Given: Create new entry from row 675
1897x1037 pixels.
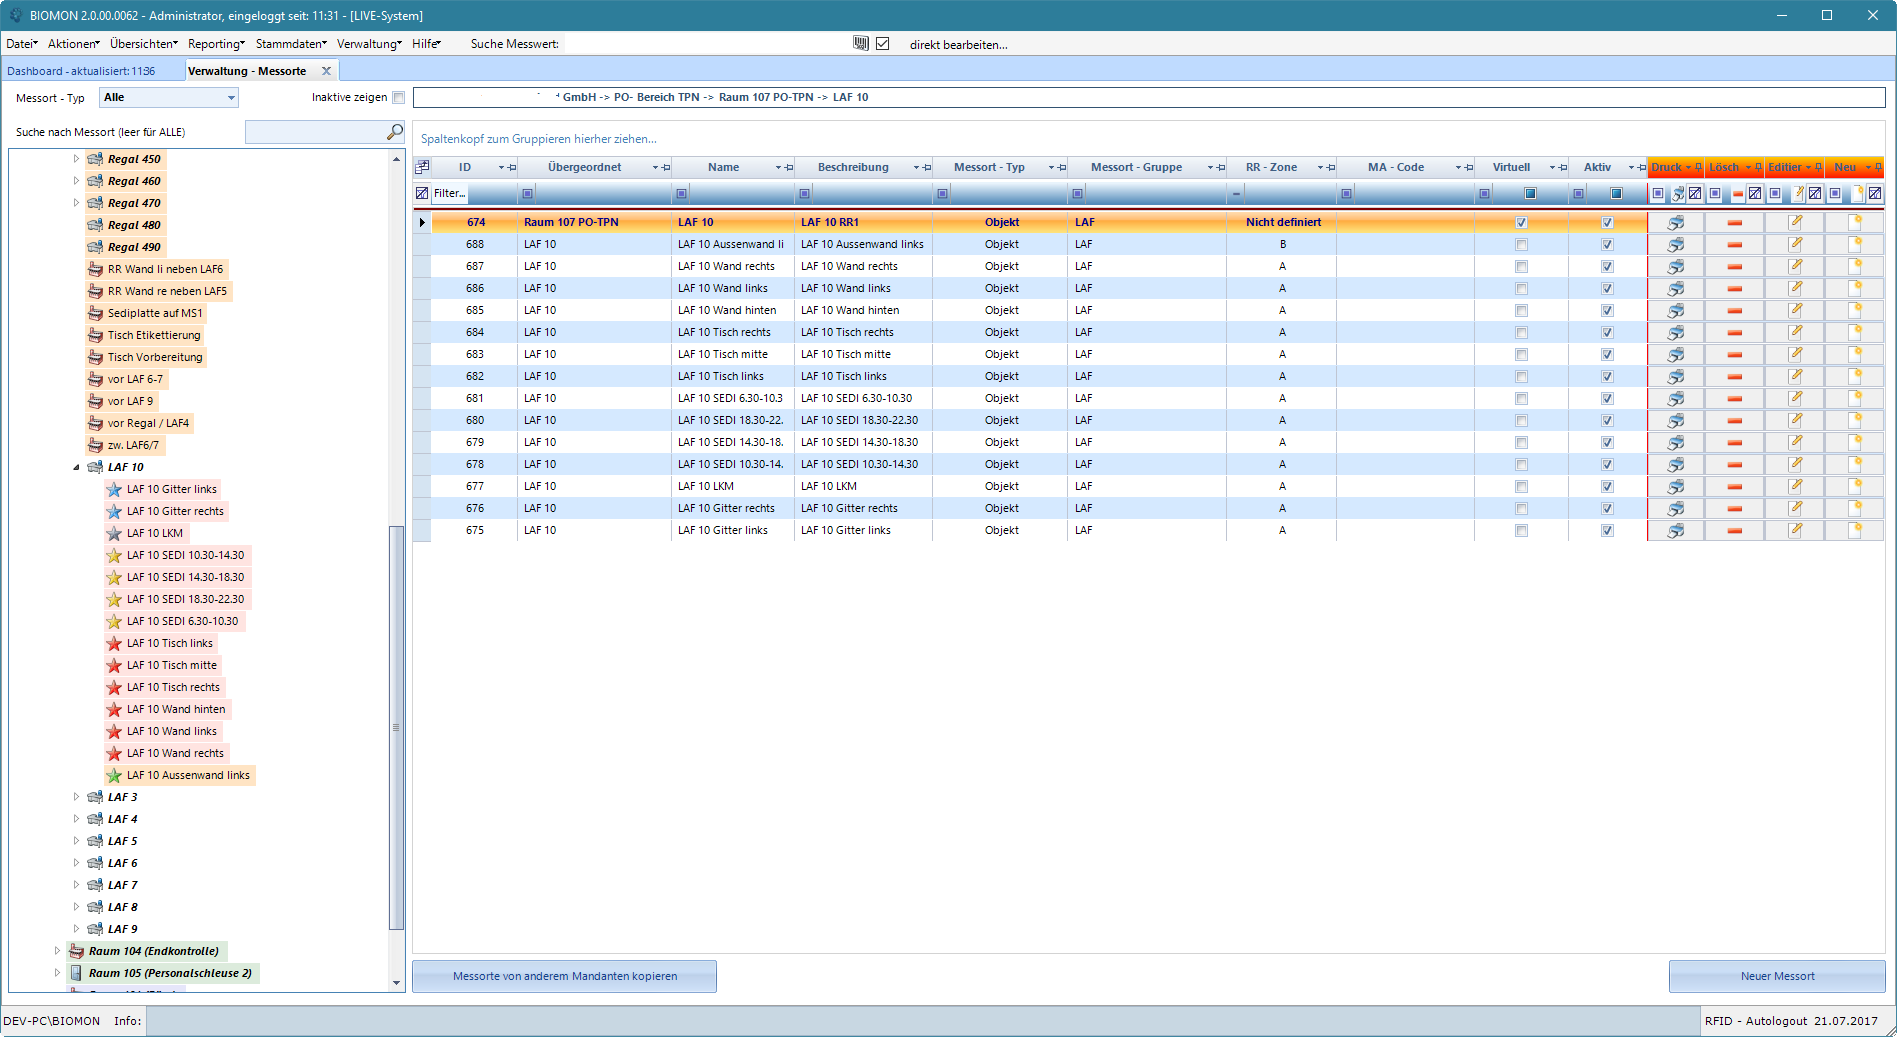Looking at the screenshot, I should [1856, 530].
